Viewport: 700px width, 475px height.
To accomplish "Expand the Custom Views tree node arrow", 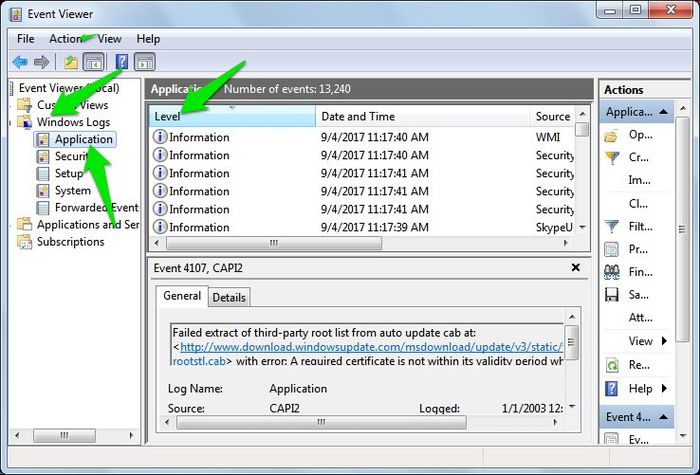I will pyautogui.click(x=11, y=105).
